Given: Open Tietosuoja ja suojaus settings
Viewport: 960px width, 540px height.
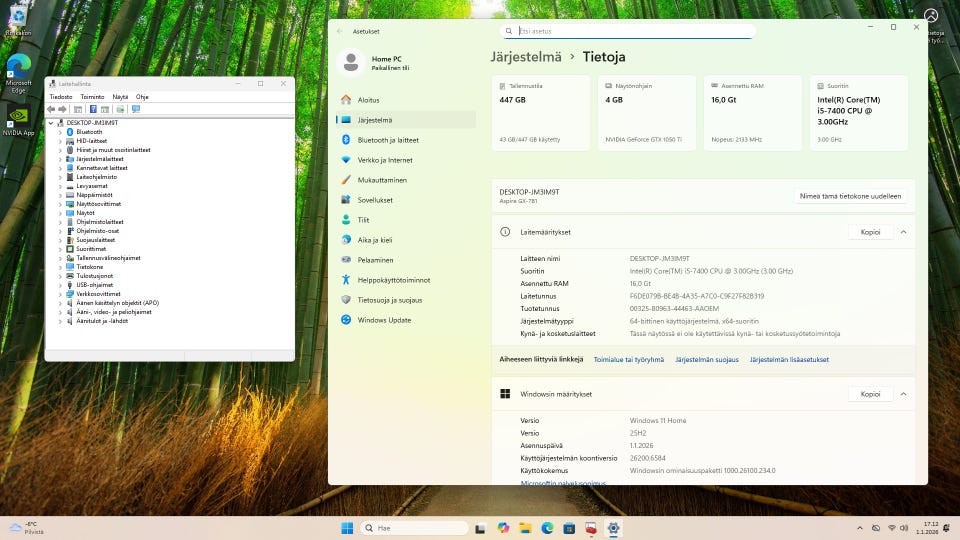Looking at the screenshot, I should [389, 299].
